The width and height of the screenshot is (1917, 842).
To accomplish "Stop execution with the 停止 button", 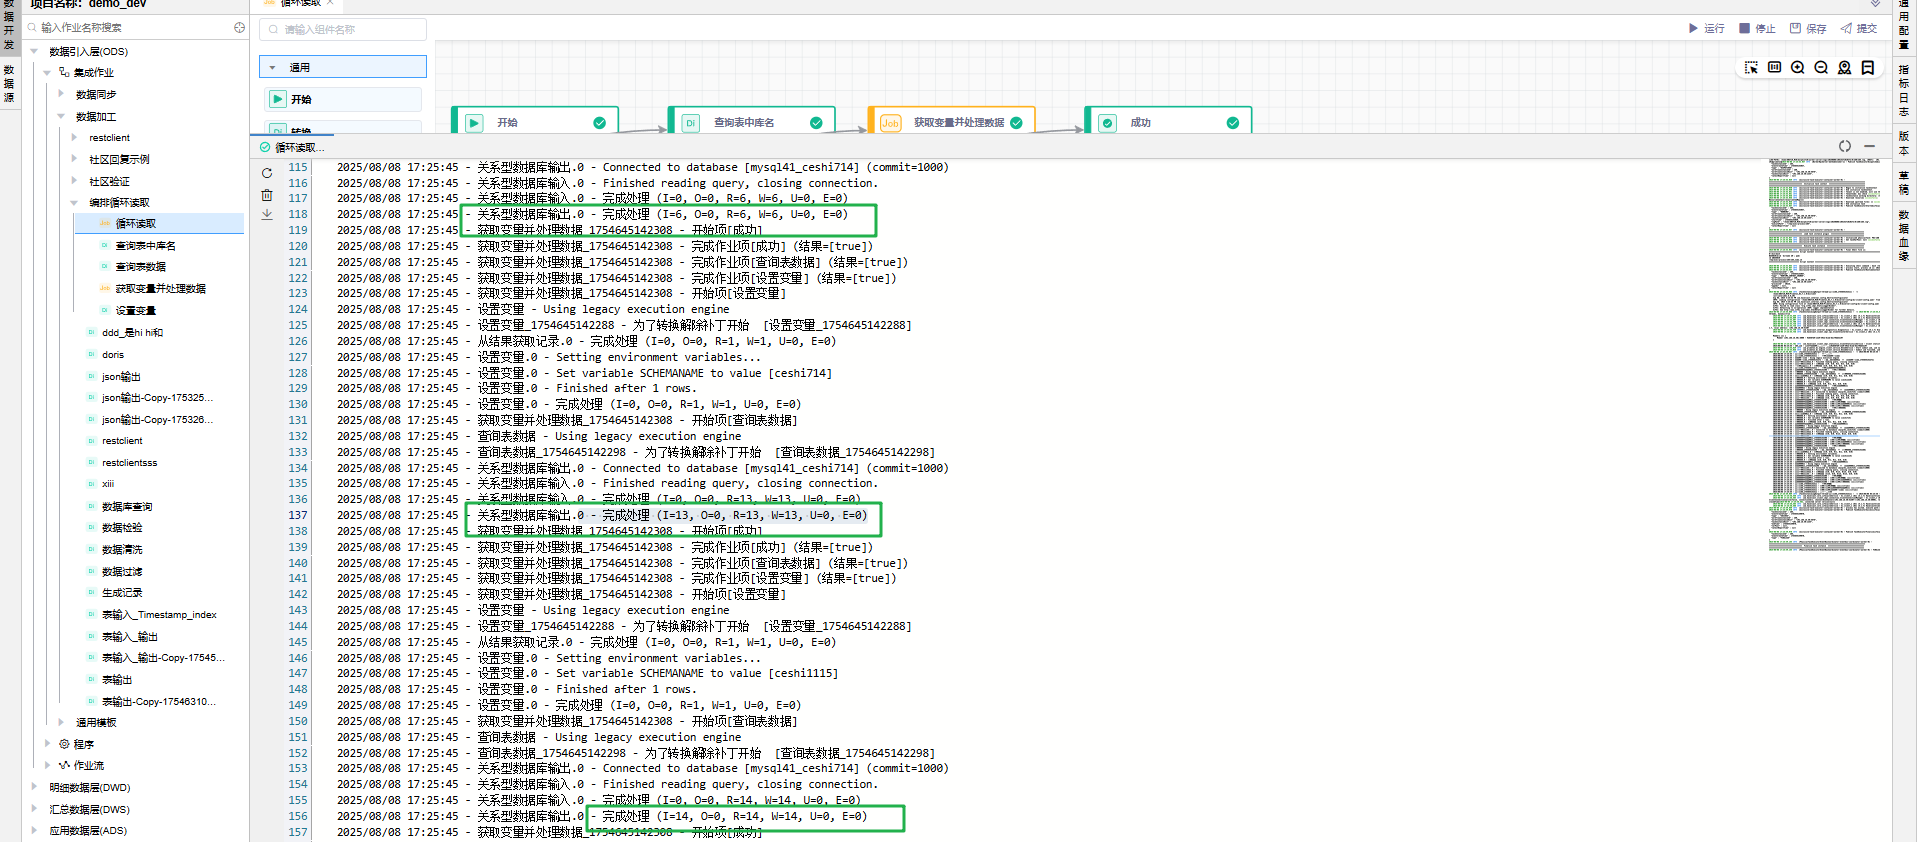I will 1757,28.
